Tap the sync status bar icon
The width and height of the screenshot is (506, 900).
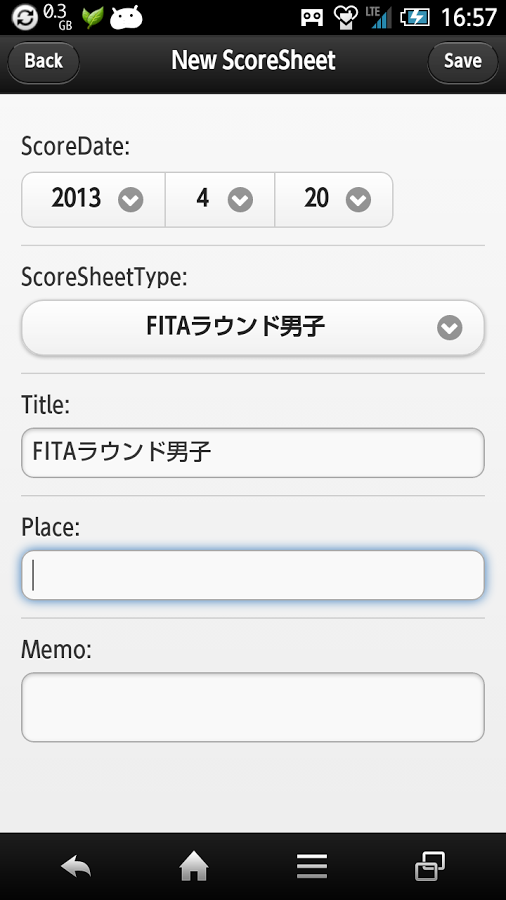coord(25,17)
